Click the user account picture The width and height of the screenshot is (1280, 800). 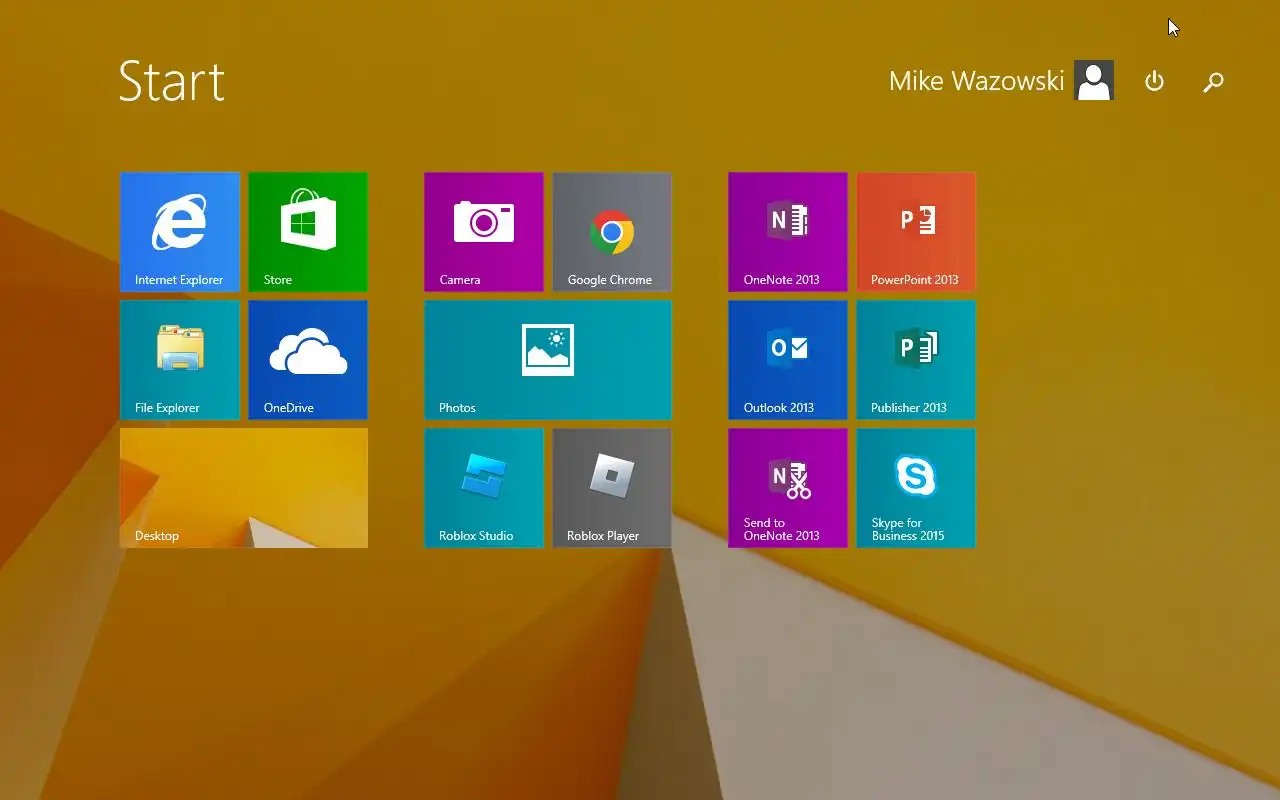pos(1094,80)
